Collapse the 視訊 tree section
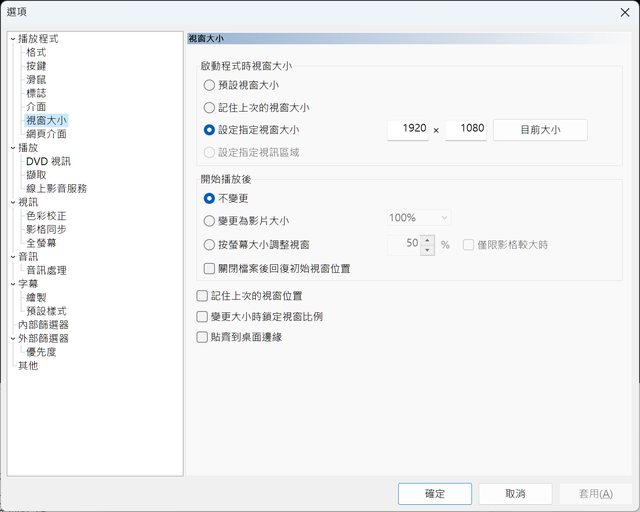This screenshot has width=640, height=512. pos(13,202)
